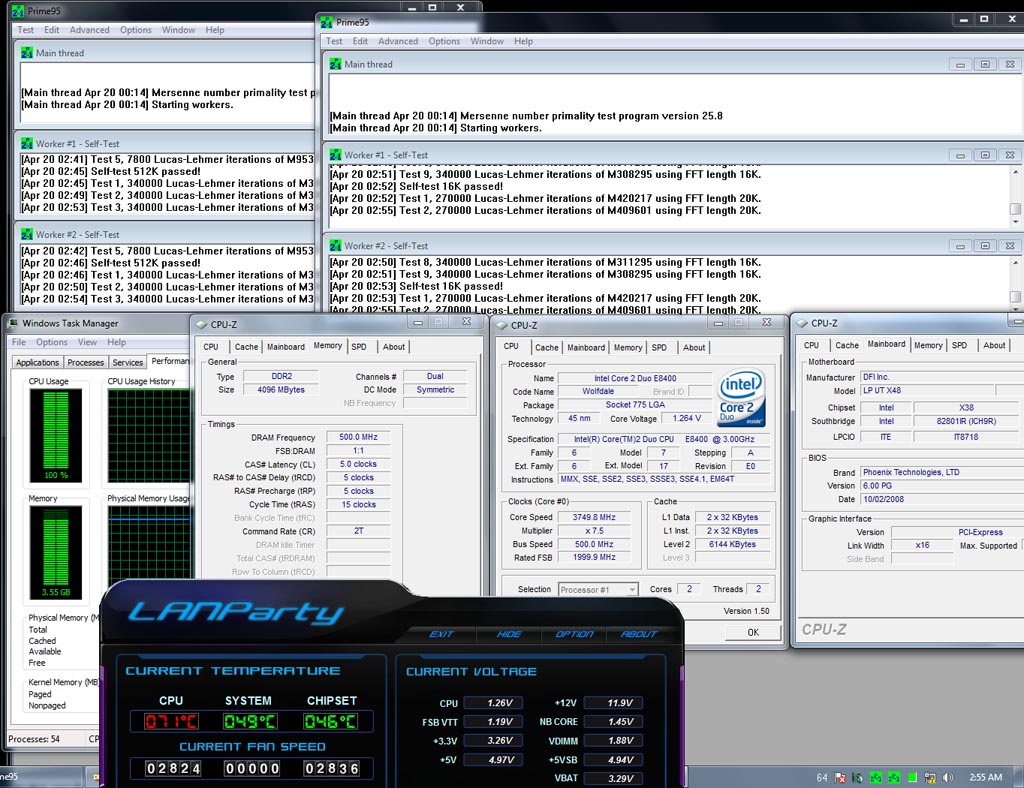The image size is (1024, 788).
Task: Click OK in the CPU-Z processor window
Action: pyautogui.click(x=753, y=632)
